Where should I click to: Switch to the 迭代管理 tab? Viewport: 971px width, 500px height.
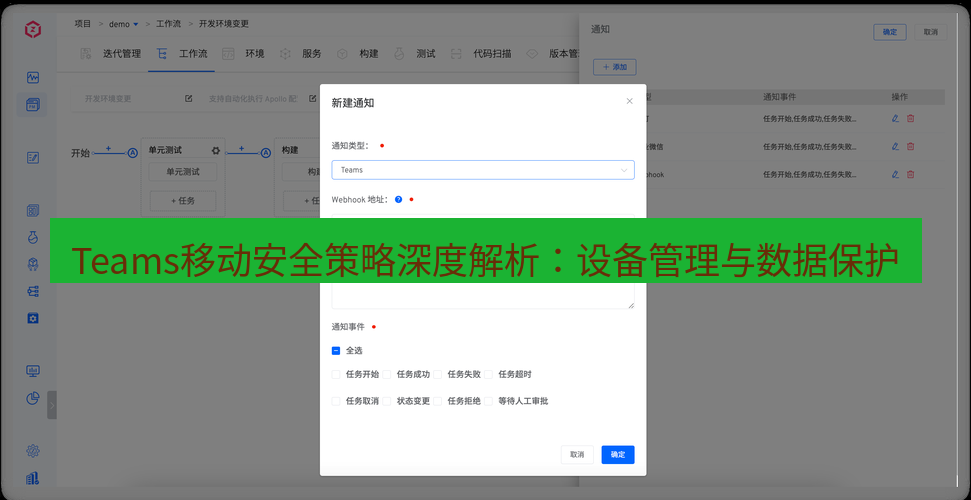tap(111, 54)
